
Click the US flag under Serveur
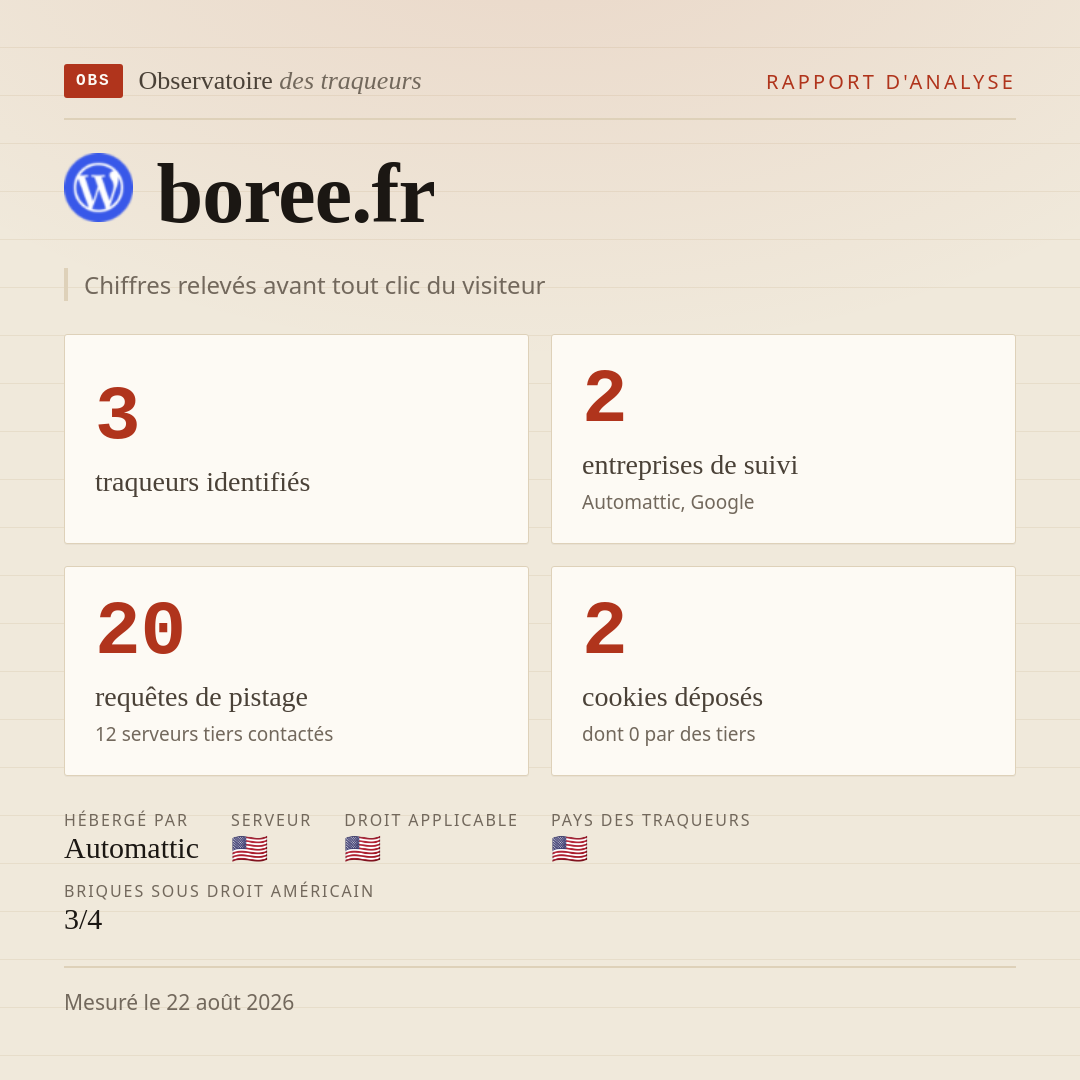[x=249, y=849]
